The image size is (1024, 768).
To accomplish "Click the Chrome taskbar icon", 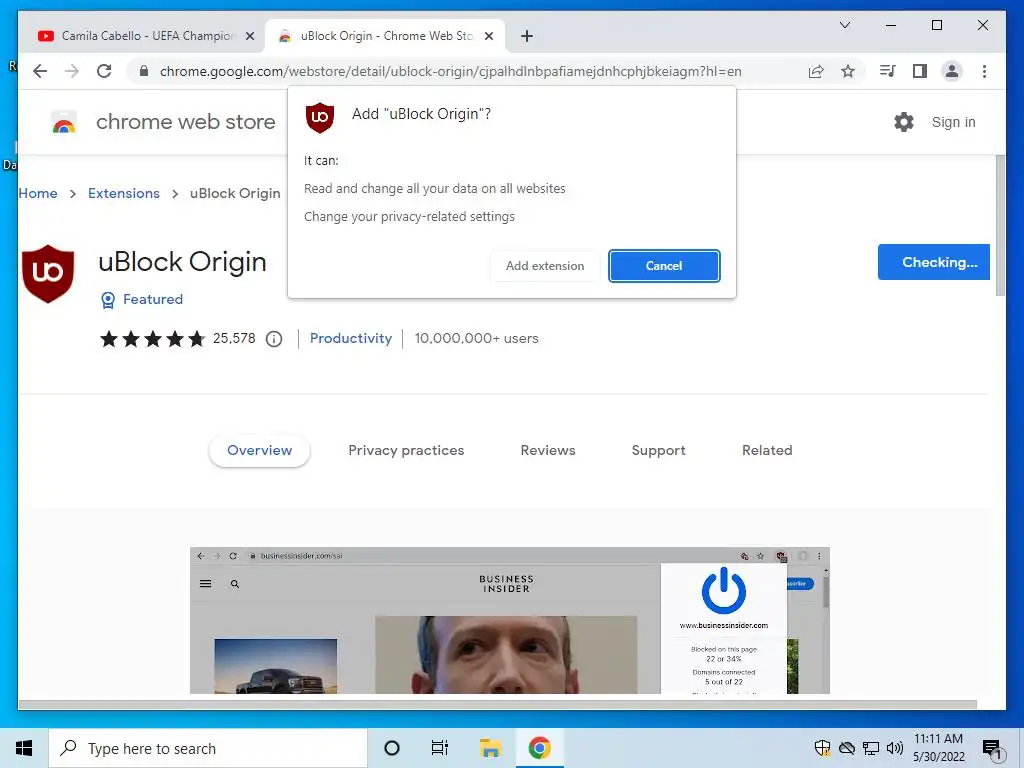I will click(x=539, y=748).
